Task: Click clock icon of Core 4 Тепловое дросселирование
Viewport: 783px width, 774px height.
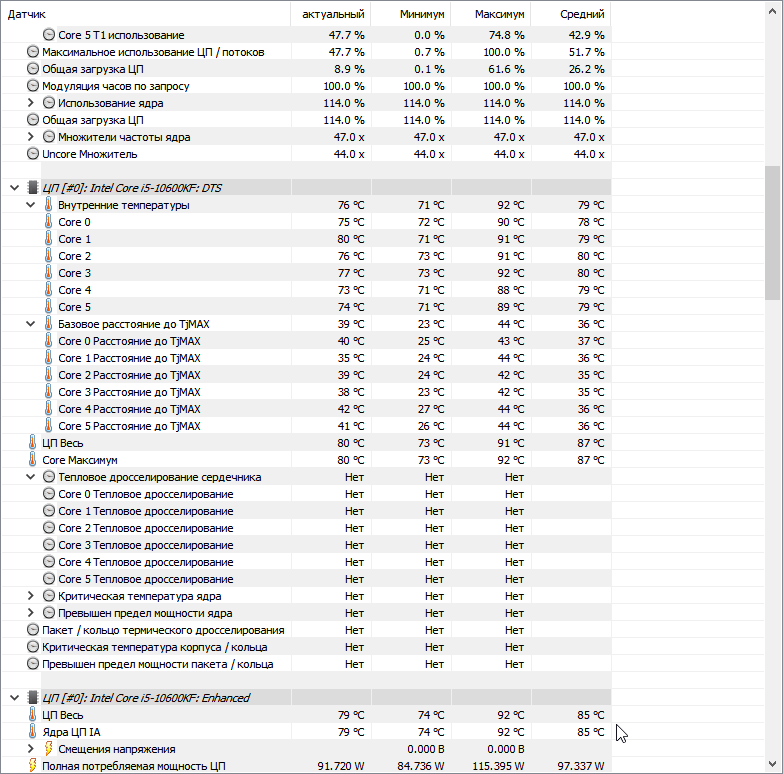Action: tap(48, 562)
